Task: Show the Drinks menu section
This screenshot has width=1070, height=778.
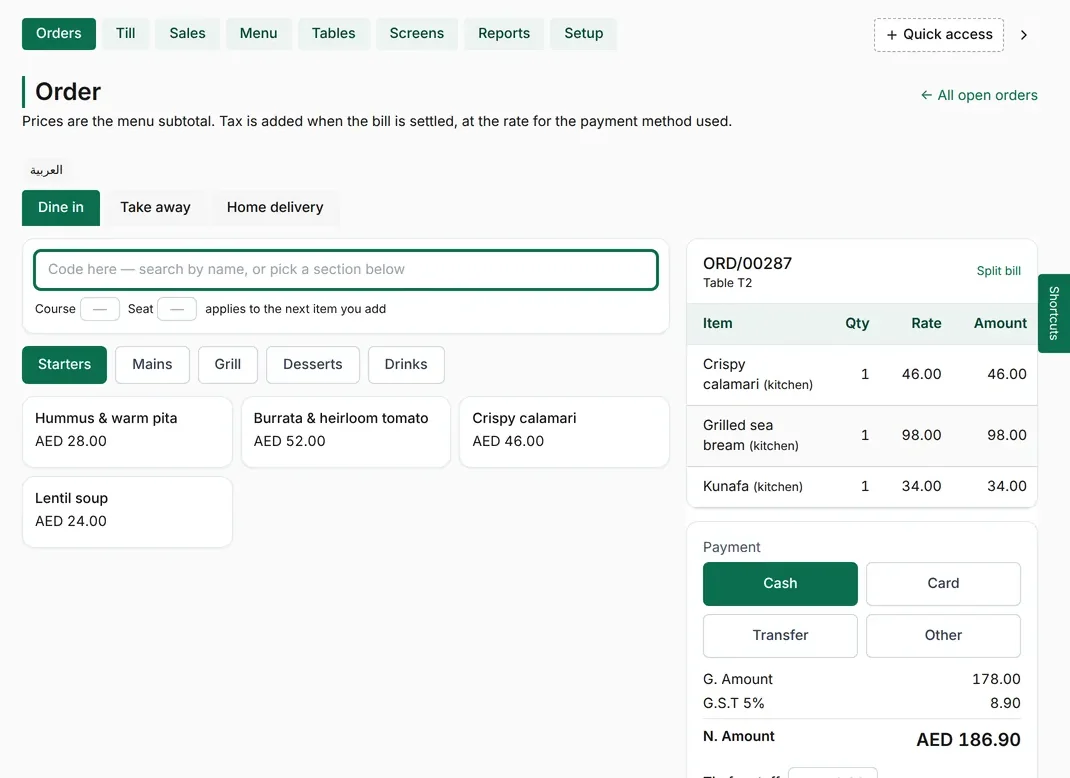Action: tap(406, 364)
